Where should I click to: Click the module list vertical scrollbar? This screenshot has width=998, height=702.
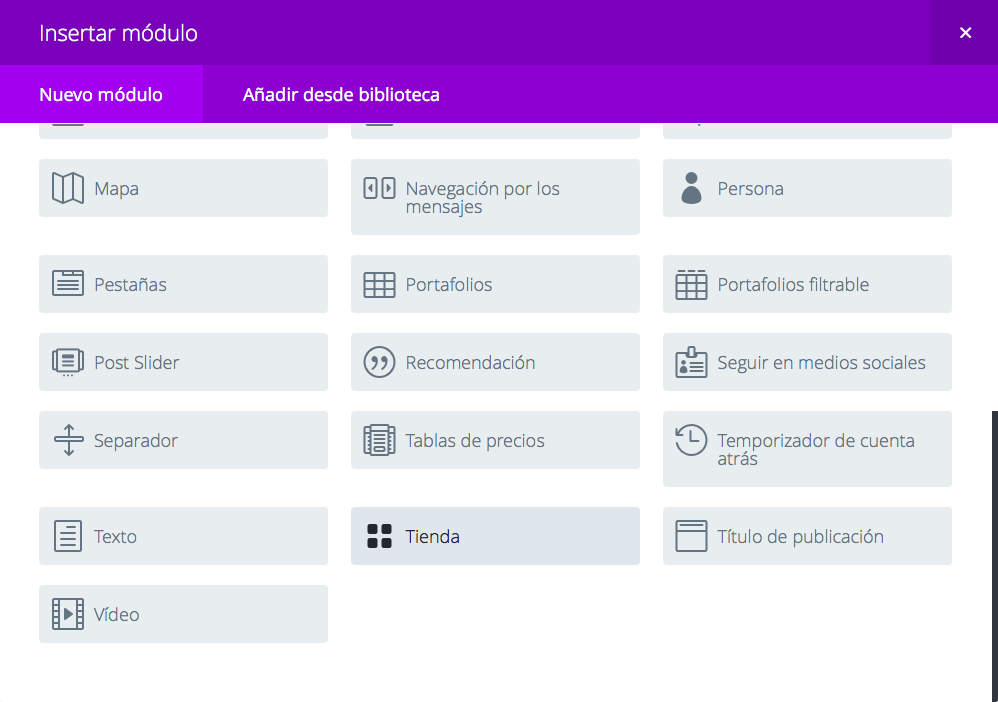click(995, 556)
